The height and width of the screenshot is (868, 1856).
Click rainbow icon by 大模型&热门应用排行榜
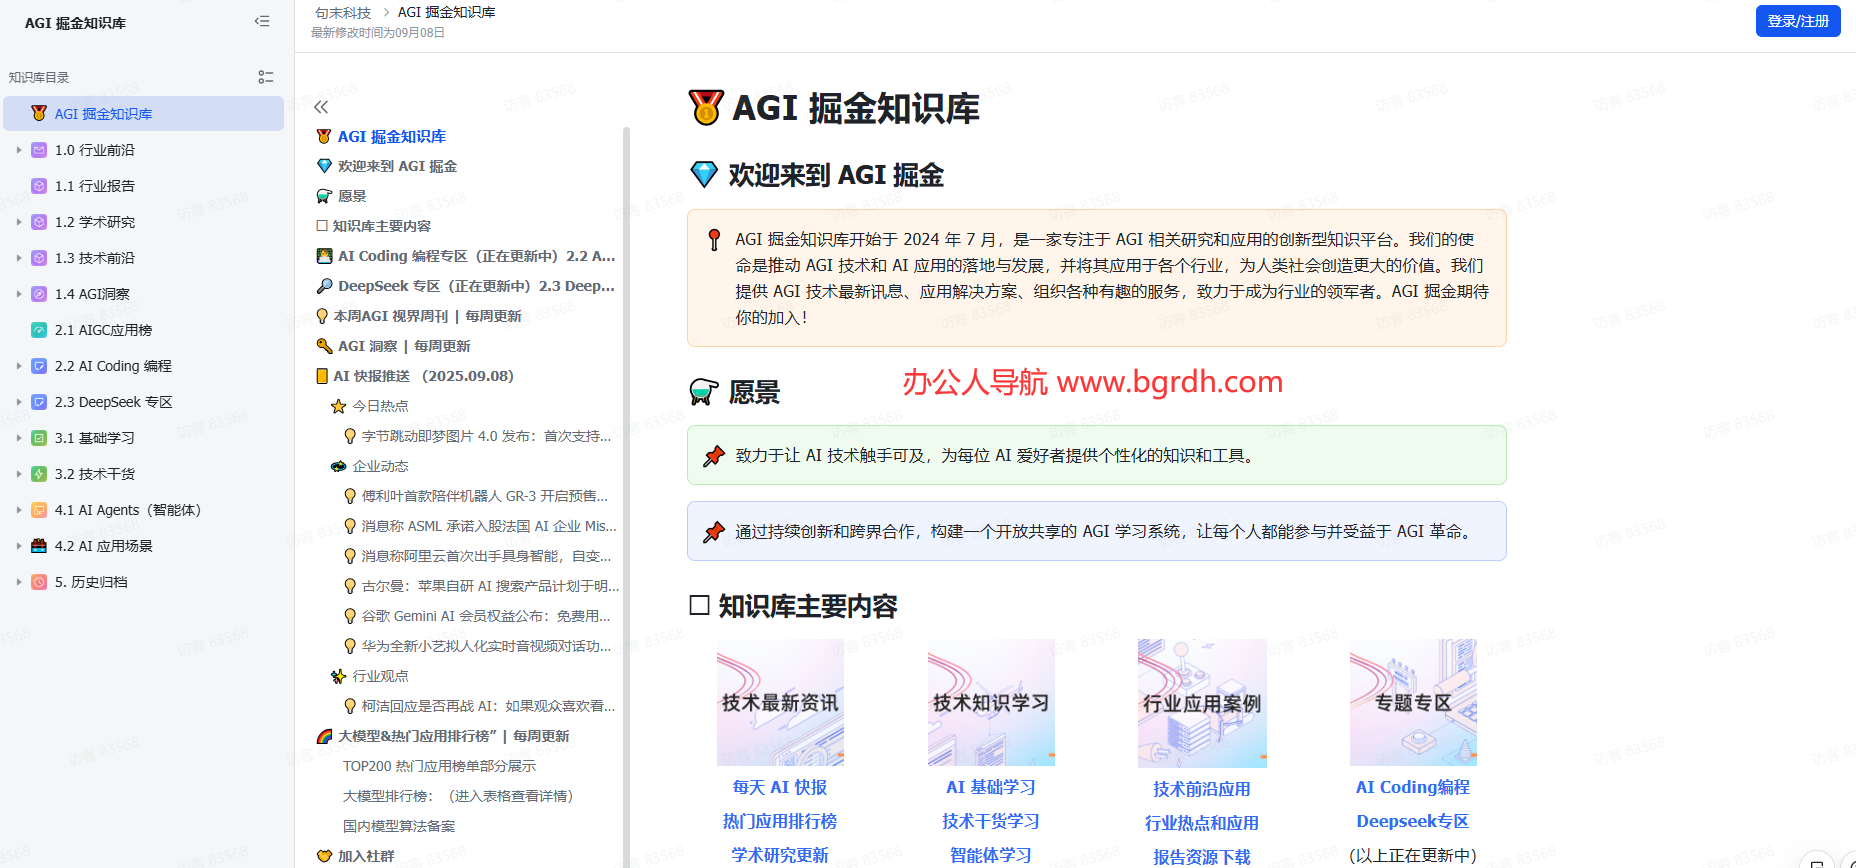[x=324, y=737]
